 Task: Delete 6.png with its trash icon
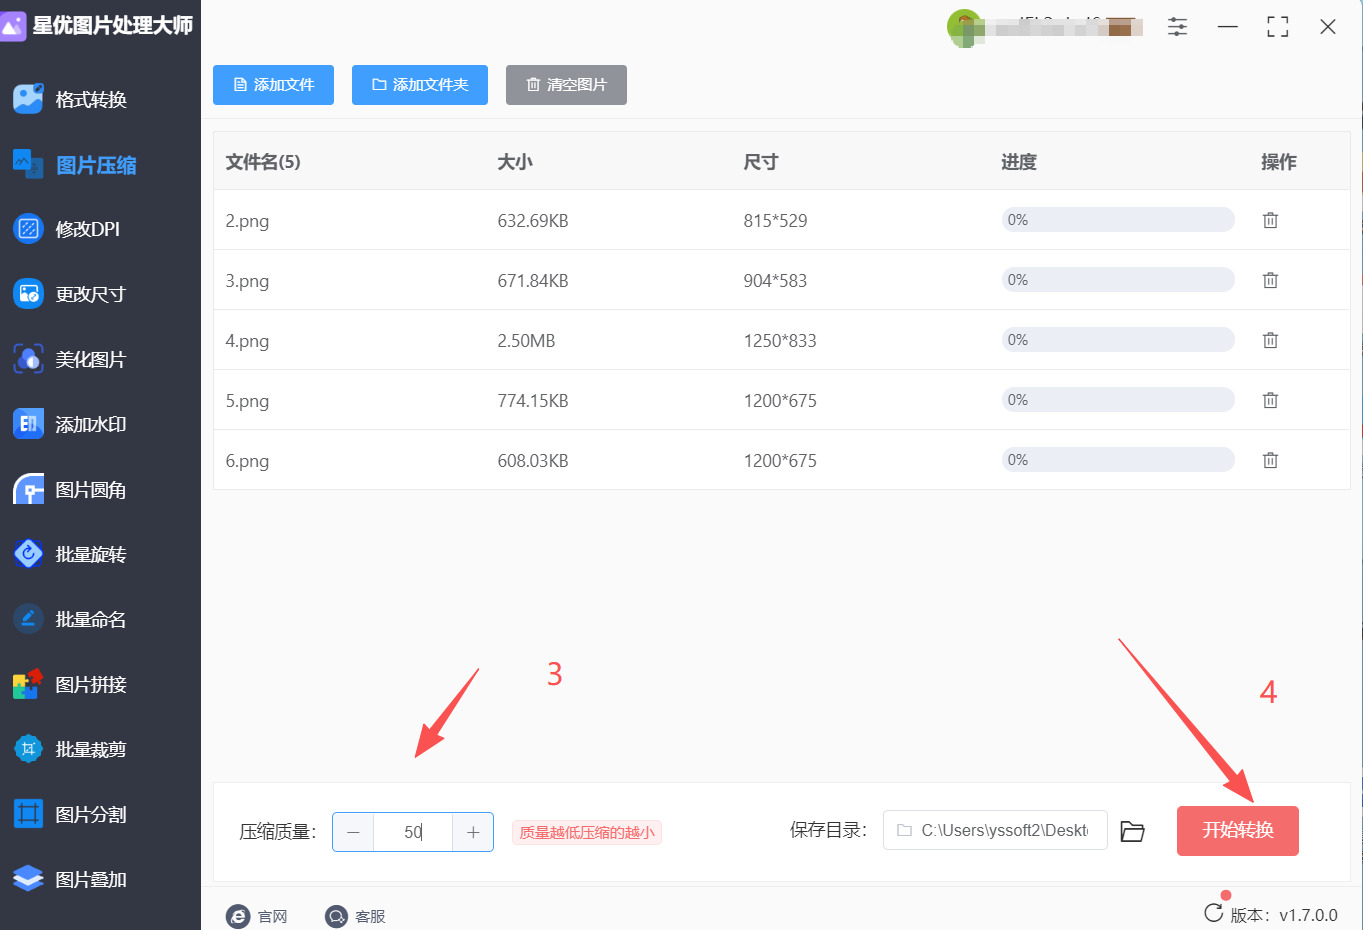coord(1270,460)
